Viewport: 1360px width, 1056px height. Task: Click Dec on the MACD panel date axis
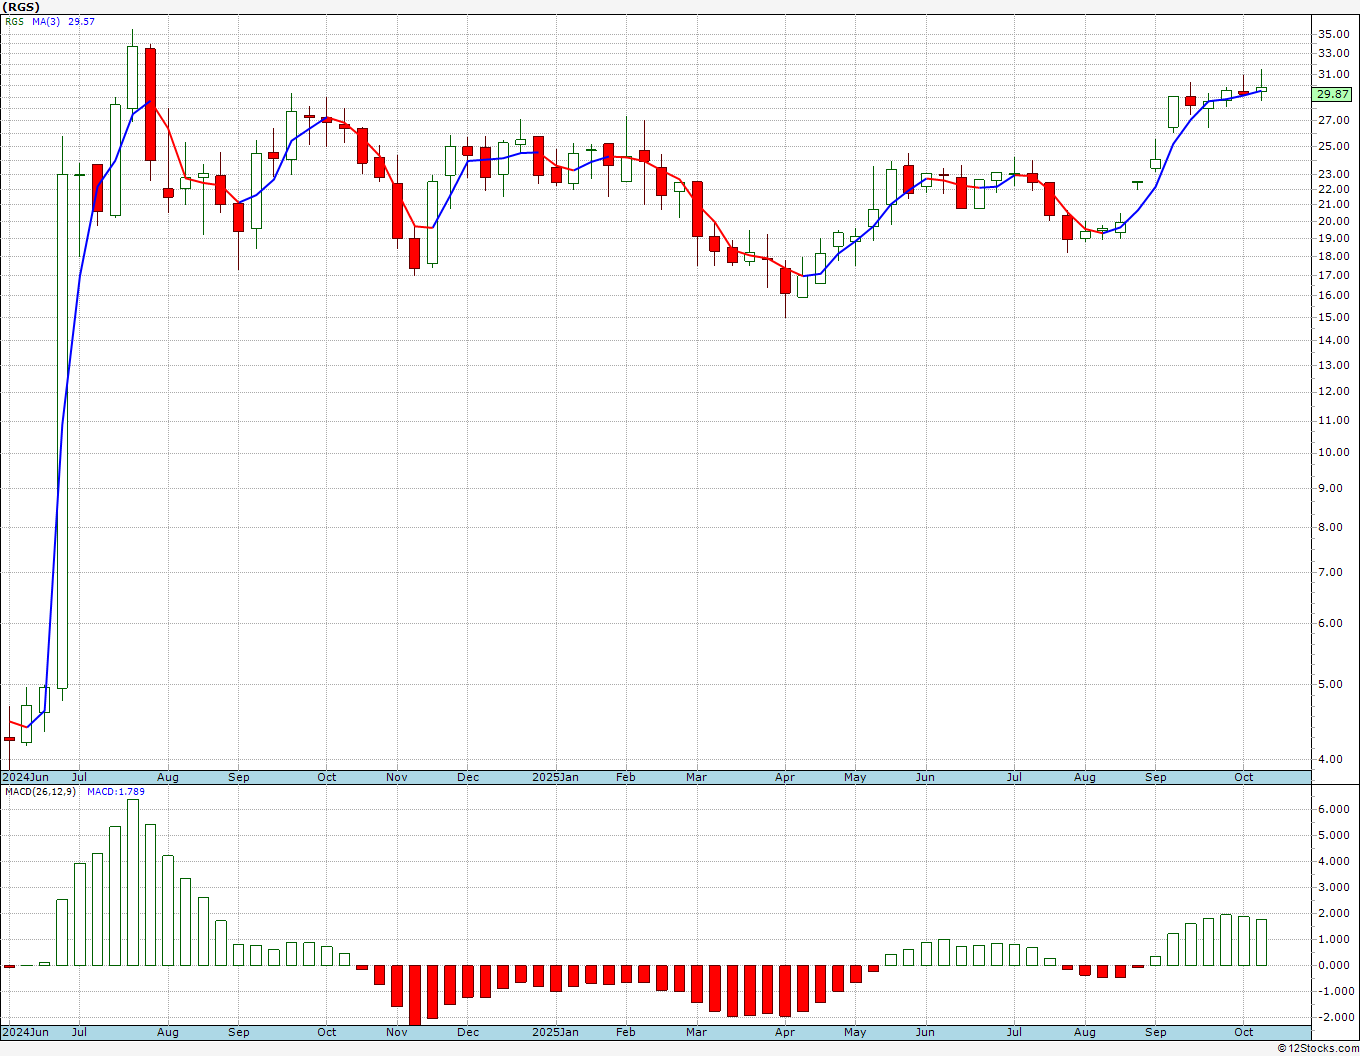point(468,1032)
